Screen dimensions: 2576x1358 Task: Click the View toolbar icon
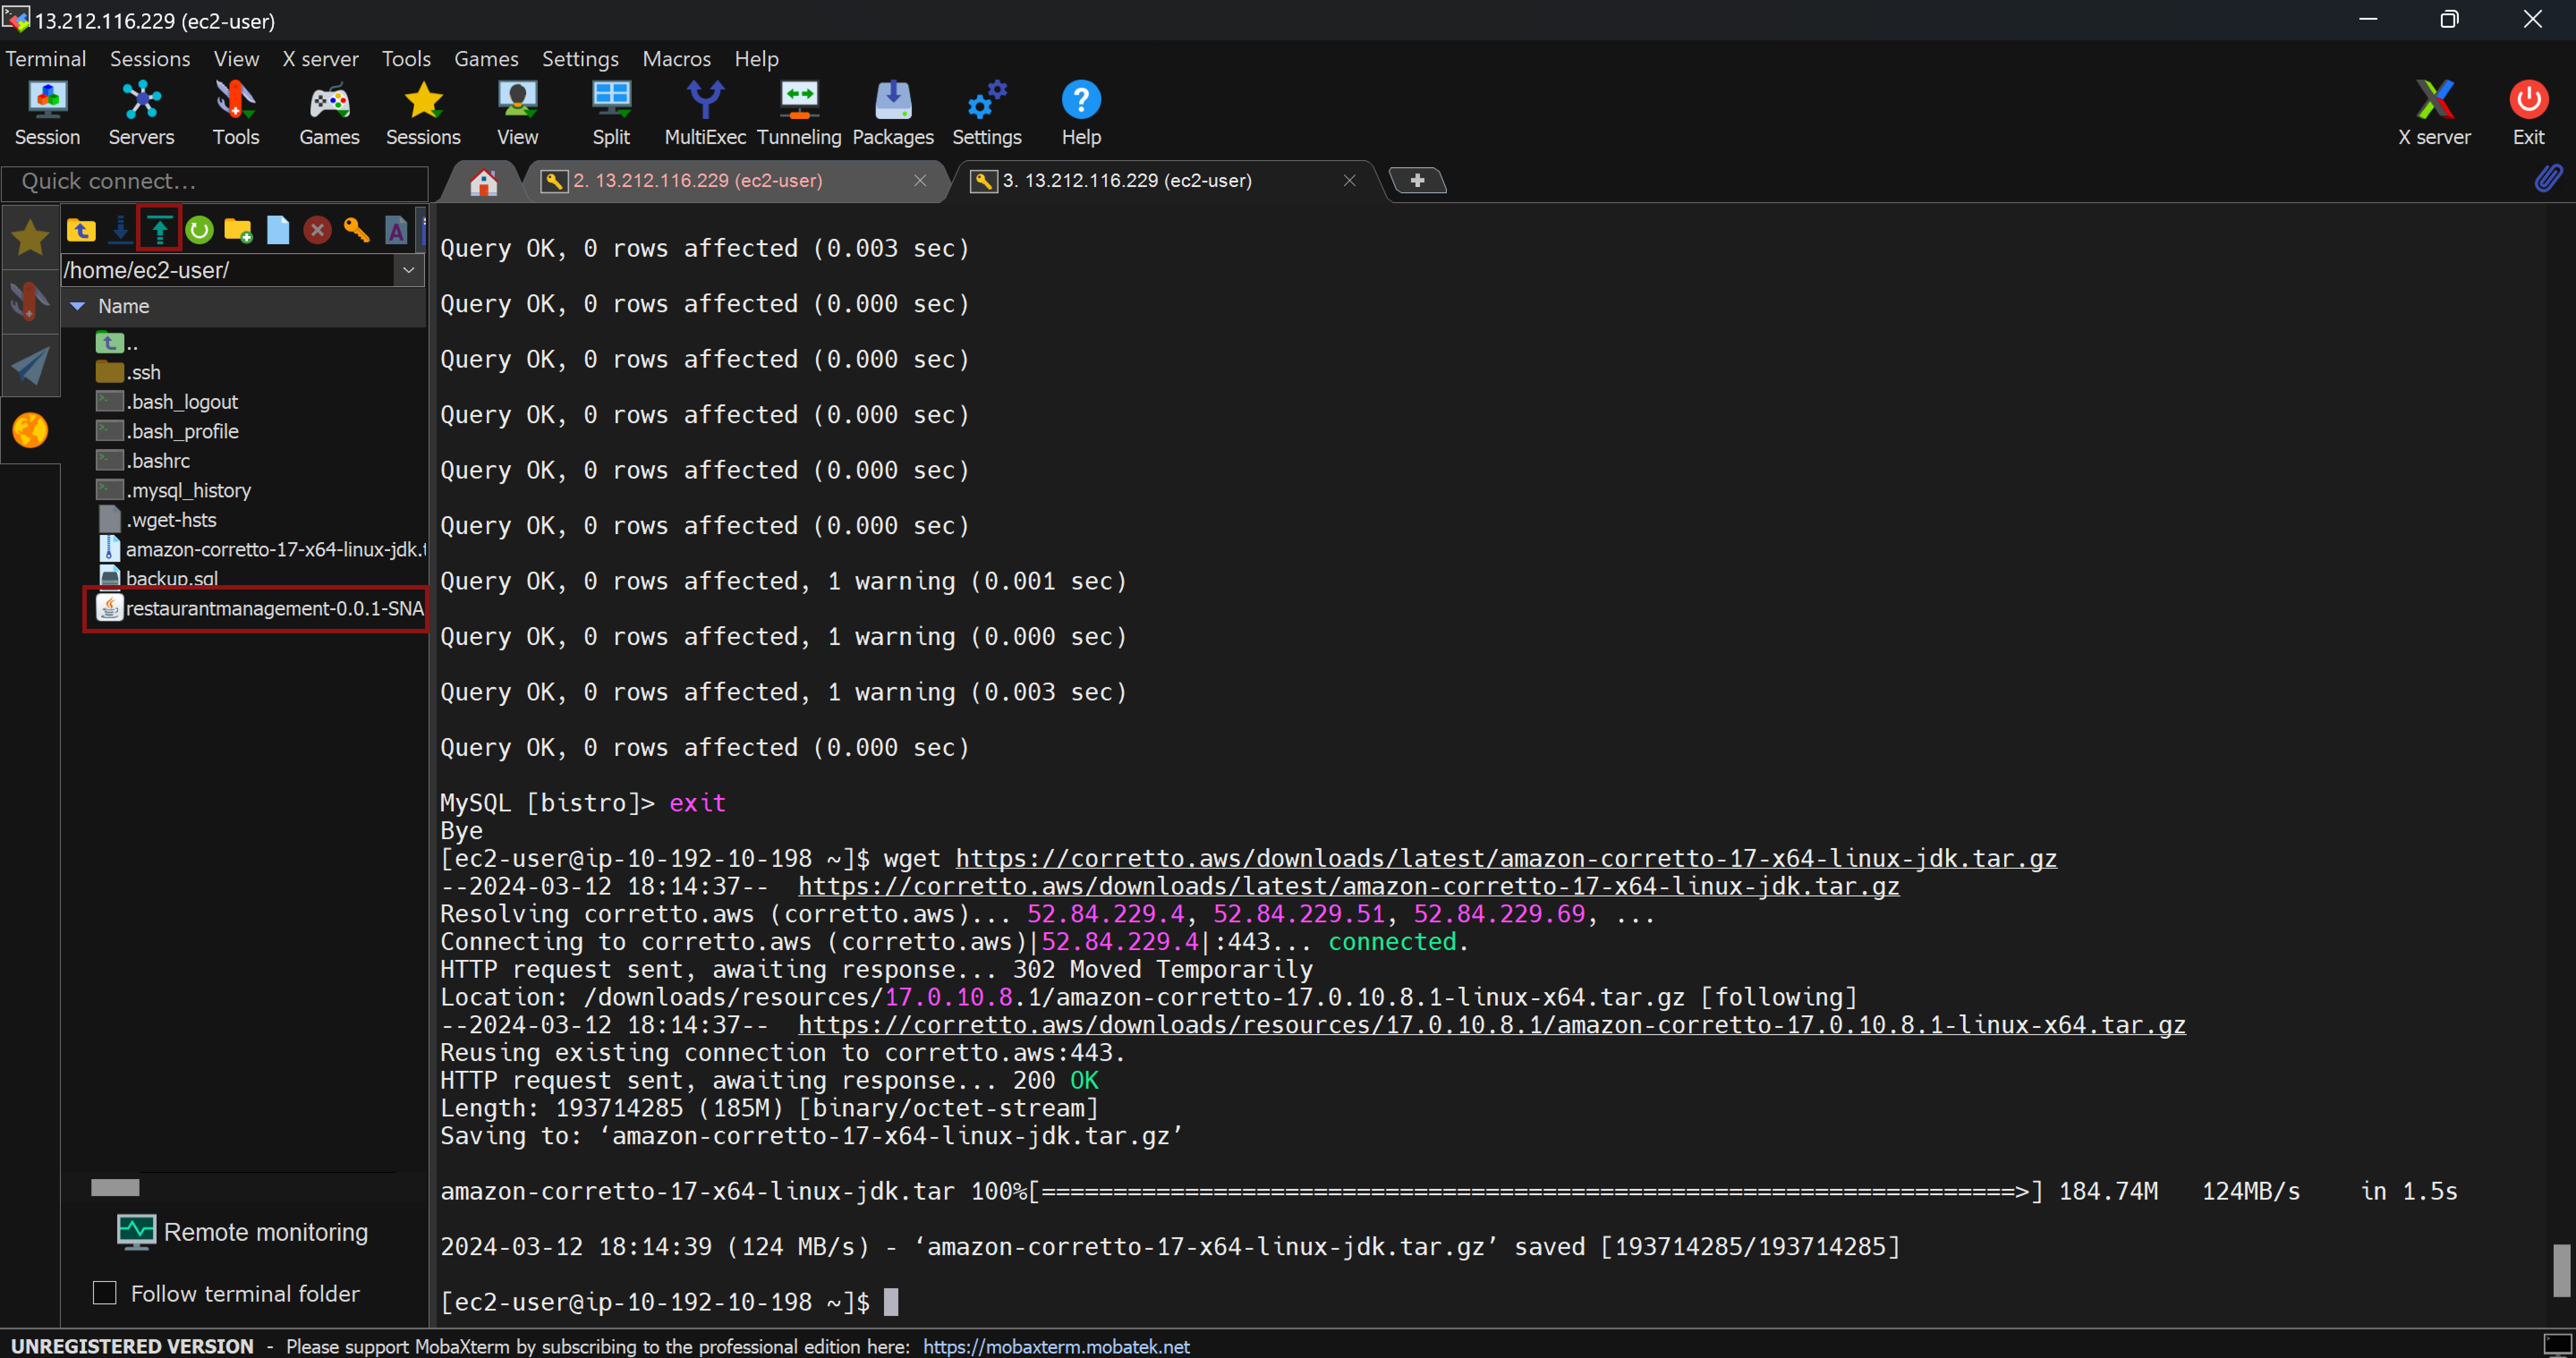[x=517, y=113]
